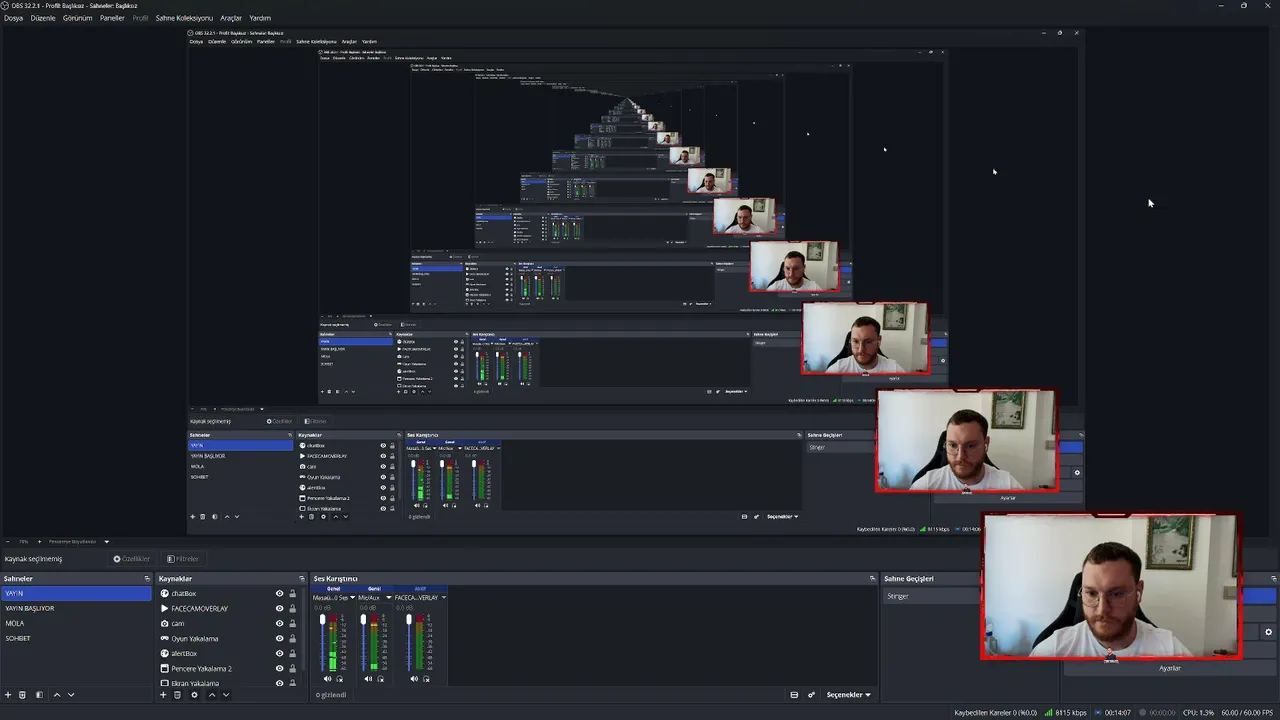The width and height of the screenshot is (1280, 720).
Task: Zoom in the preview with the plus button
Action: coord(39,542)
